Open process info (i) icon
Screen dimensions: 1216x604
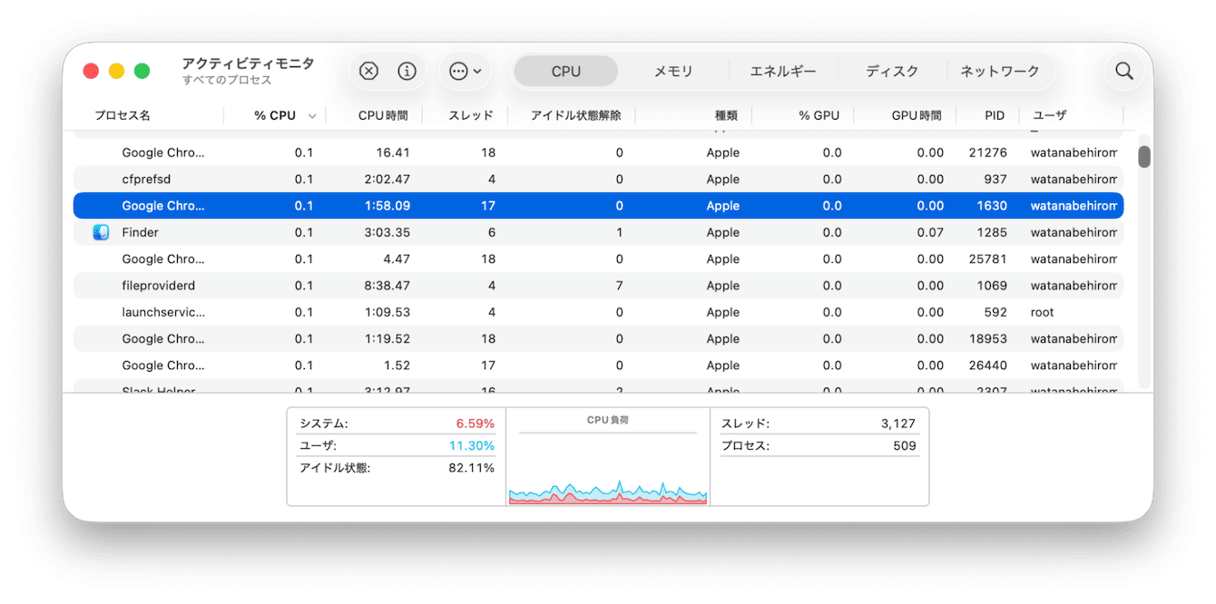point(407,71)
